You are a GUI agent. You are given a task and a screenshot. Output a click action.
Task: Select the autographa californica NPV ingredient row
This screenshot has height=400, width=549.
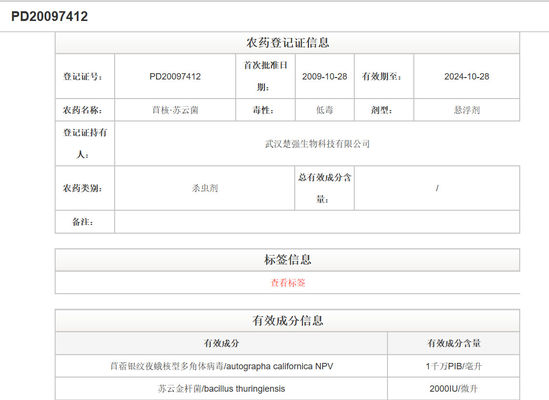pos(287,366)
